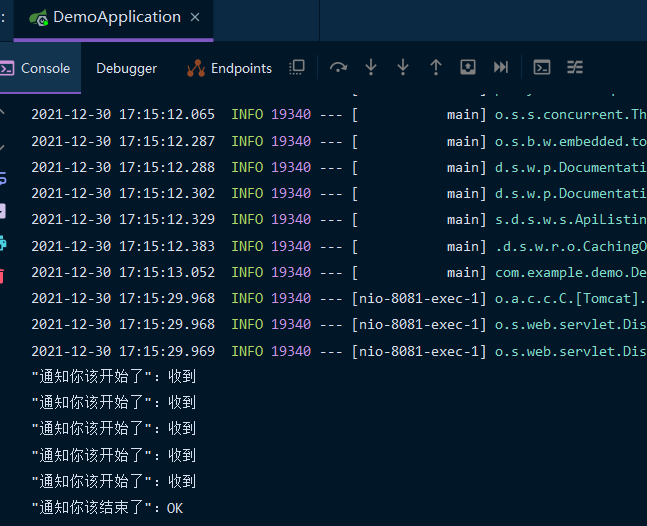
Task: Click the Endpoints tab's orange node icon
Action: [x=196, y=68]
